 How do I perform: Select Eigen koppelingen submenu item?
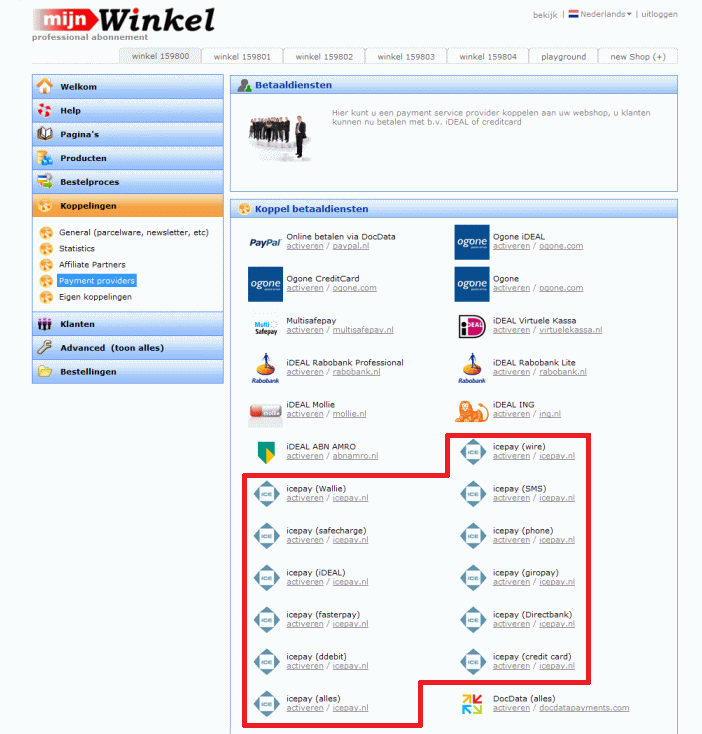(95, 297)
